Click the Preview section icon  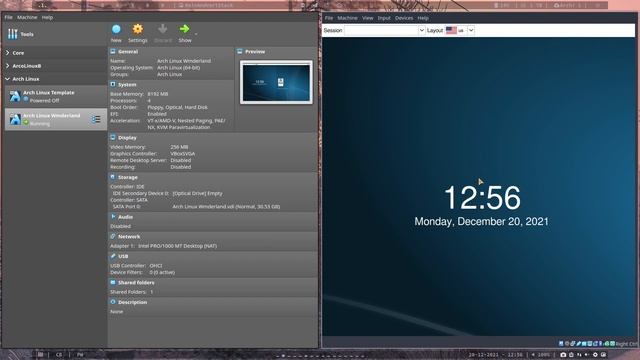coord(240,51)
